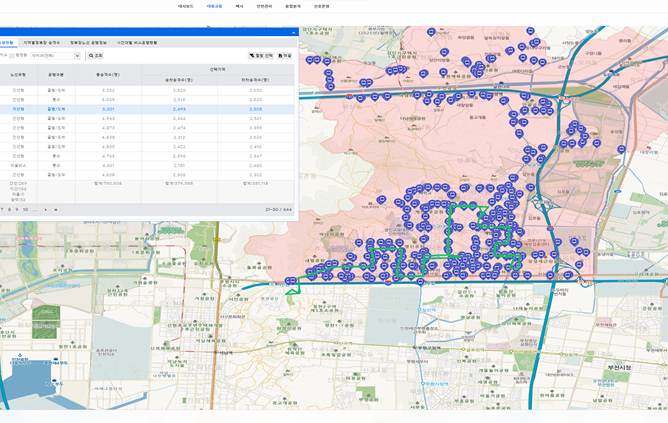Select the 마을버스 row in the table
This screenshot has height=423, width=668.
(147, 165)
